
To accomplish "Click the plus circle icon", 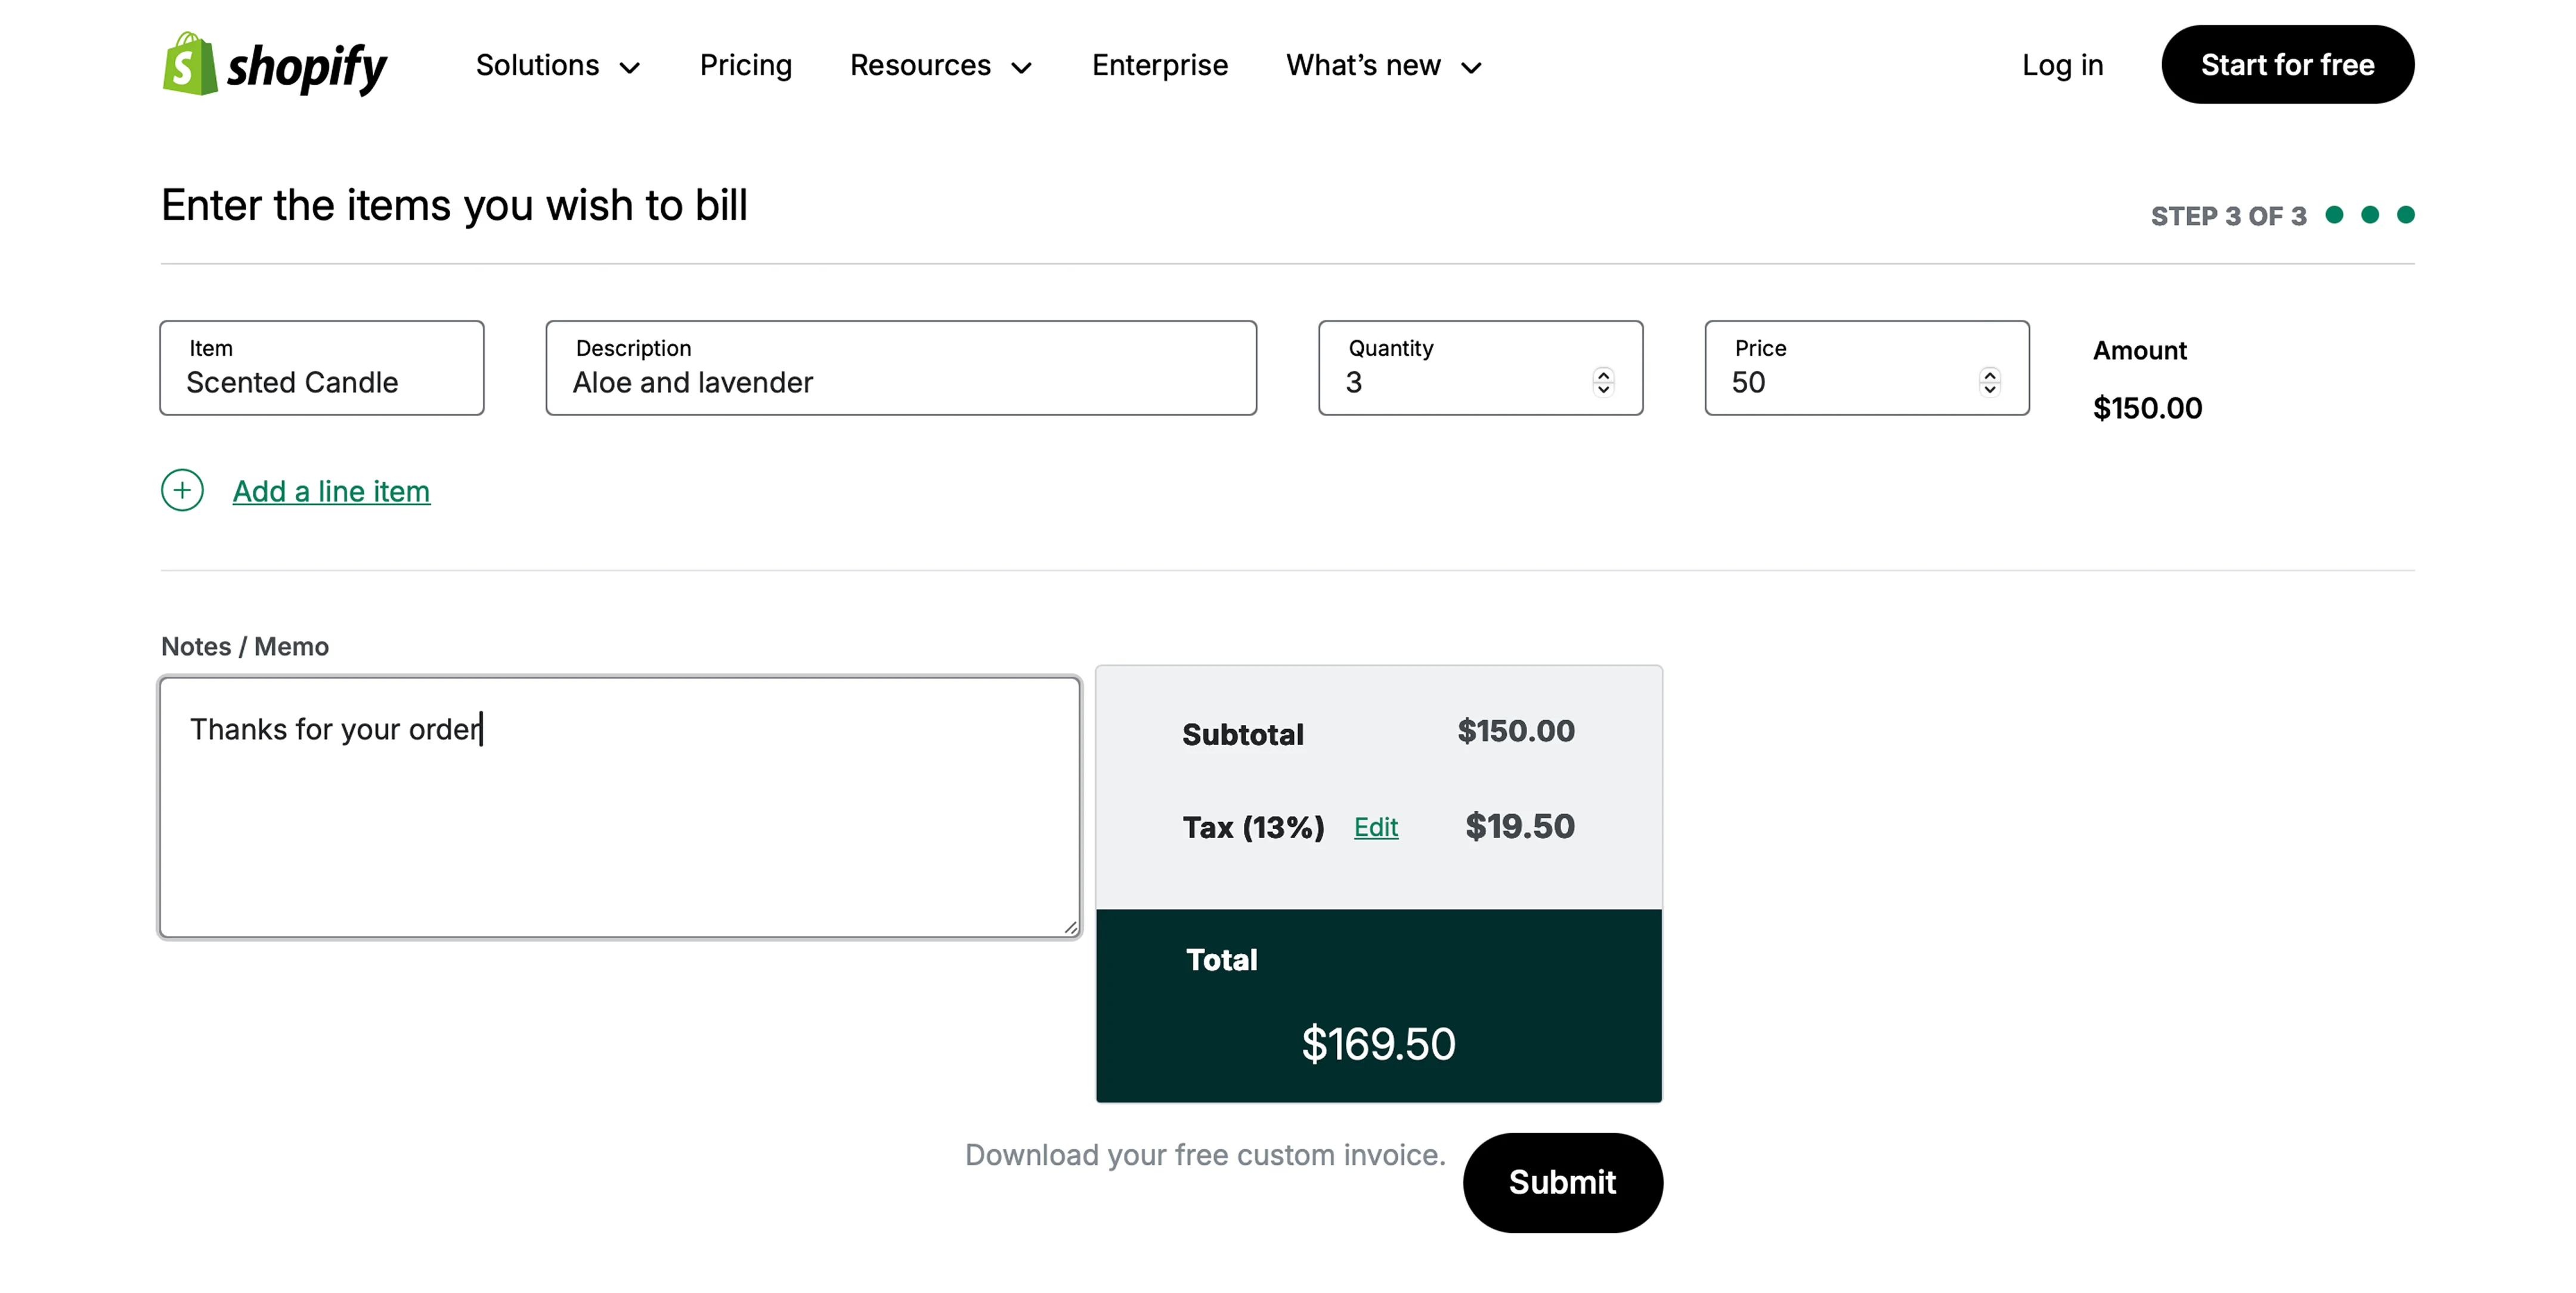I will tap(182, 491).
